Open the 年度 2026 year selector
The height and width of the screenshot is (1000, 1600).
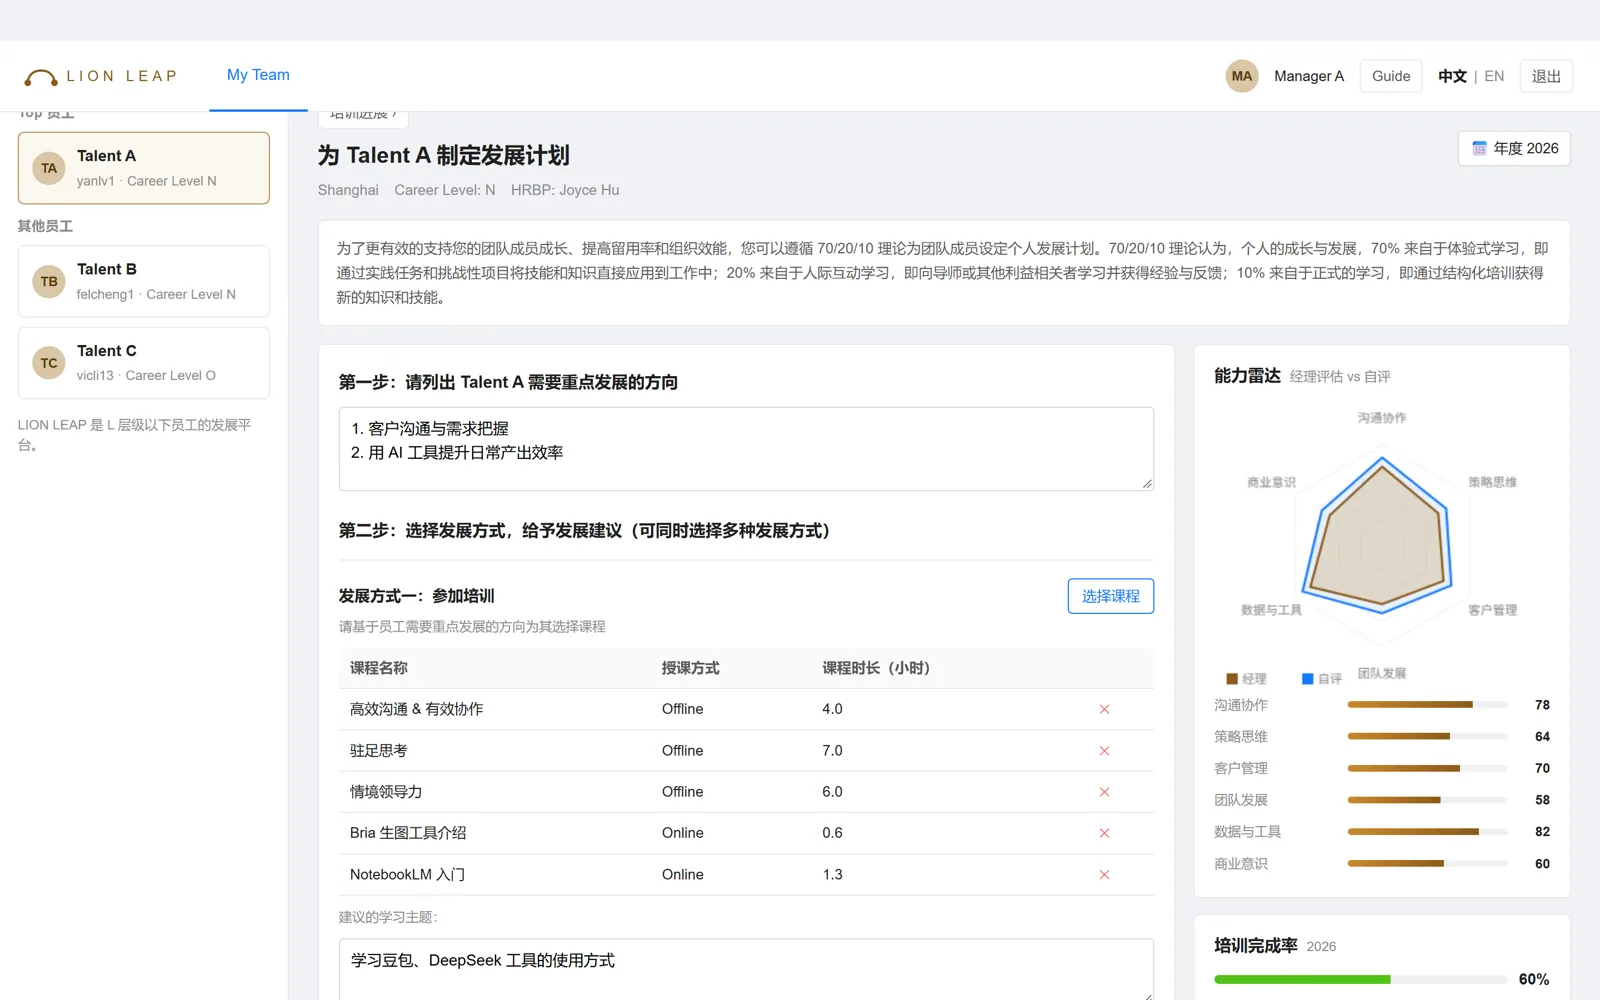tap(1514, 149)
